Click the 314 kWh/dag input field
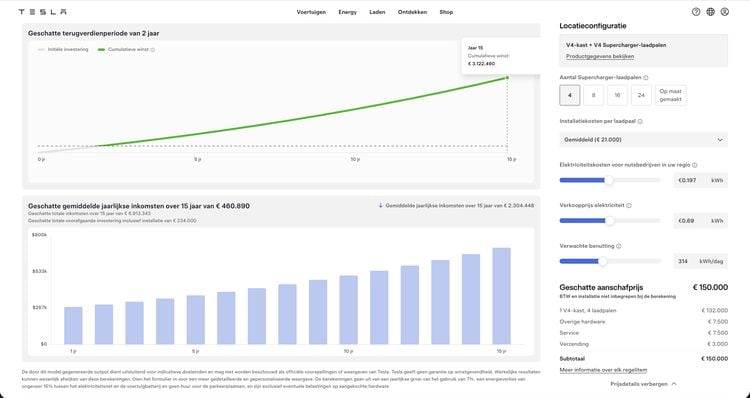The image size is (750, 398). [x=701, y=261]
